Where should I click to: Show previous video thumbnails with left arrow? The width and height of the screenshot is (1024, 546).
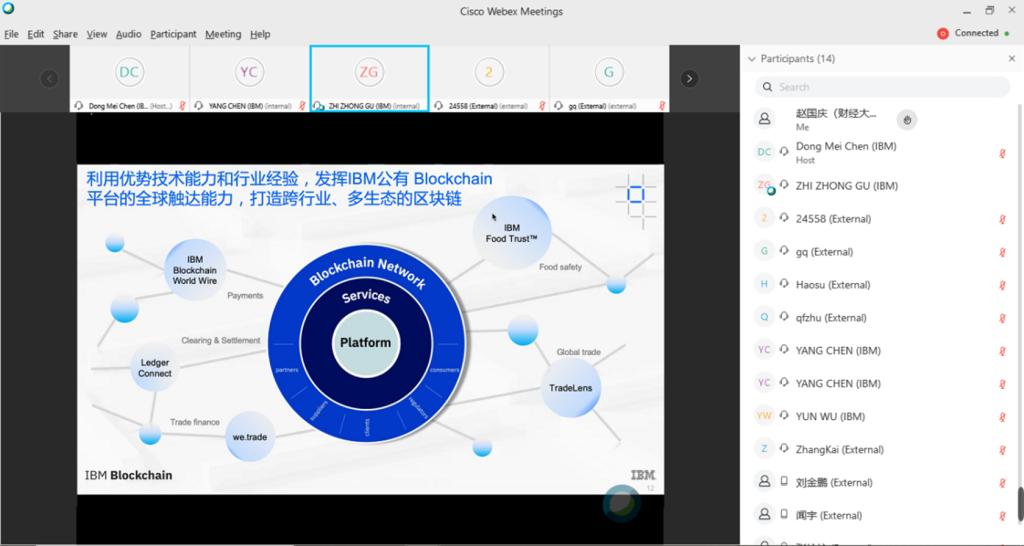[49, 78]
